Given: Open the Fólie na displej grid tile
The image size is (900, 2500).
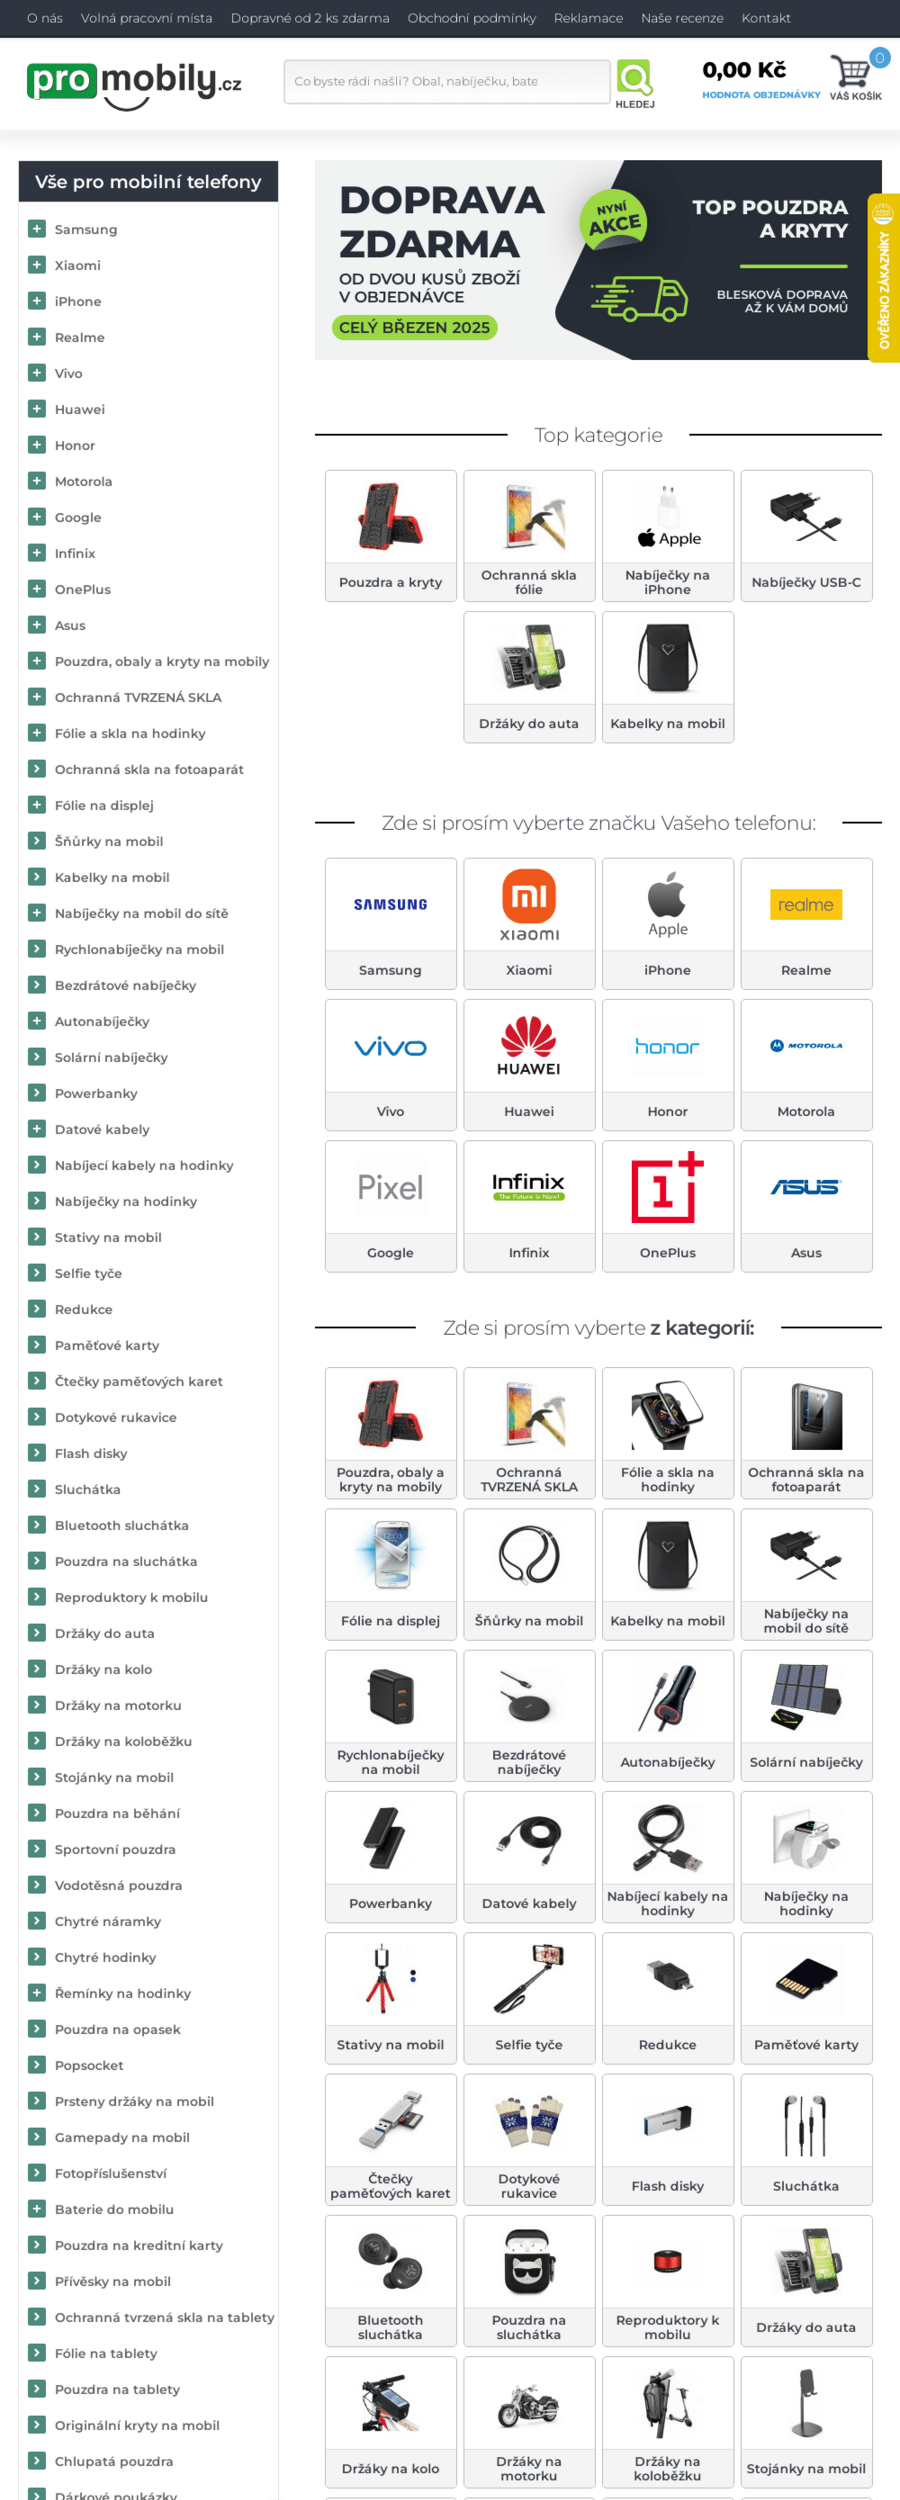Looking at the screenshot, I should [391, 1574].
